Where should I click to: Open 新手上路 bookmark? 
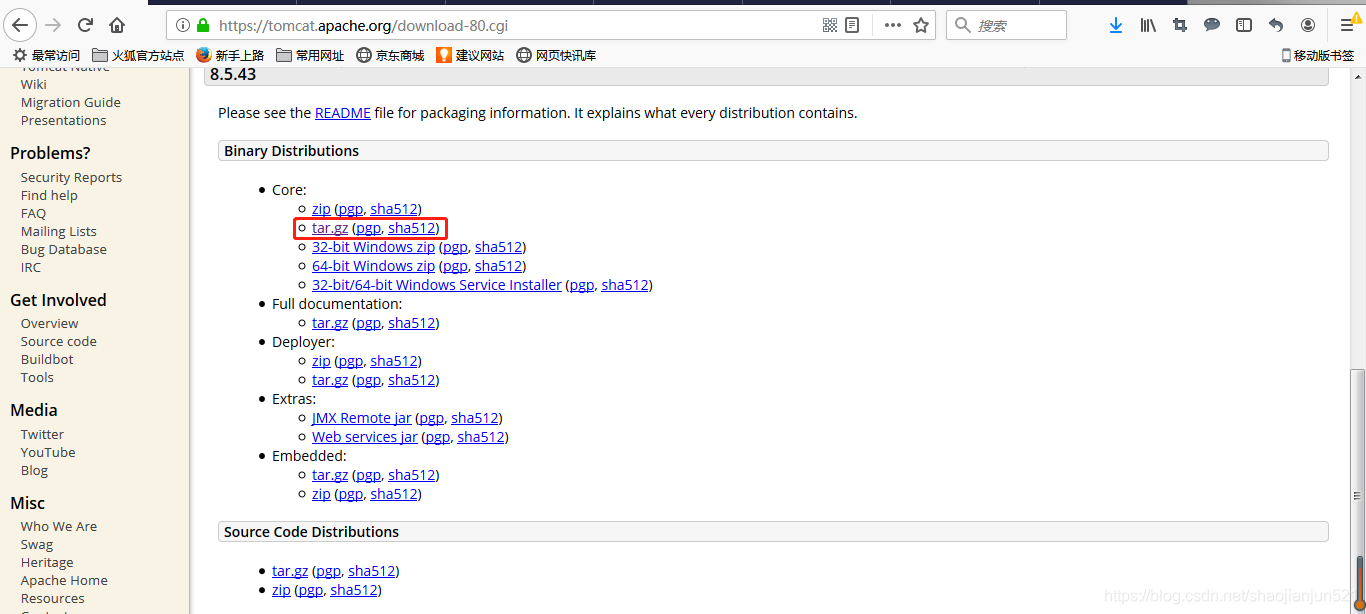(230, 55)
